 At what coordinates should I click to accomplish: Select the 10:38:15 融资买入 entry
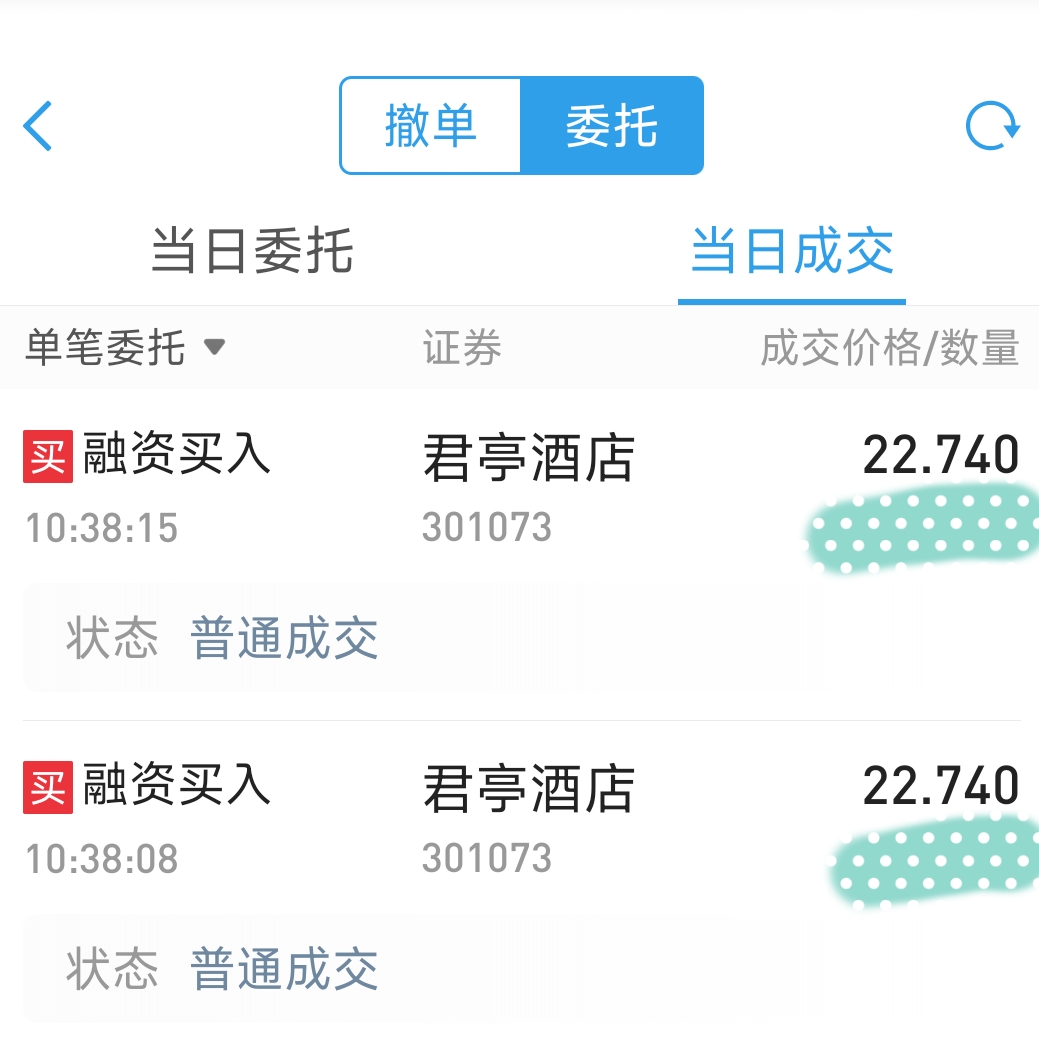521,553
